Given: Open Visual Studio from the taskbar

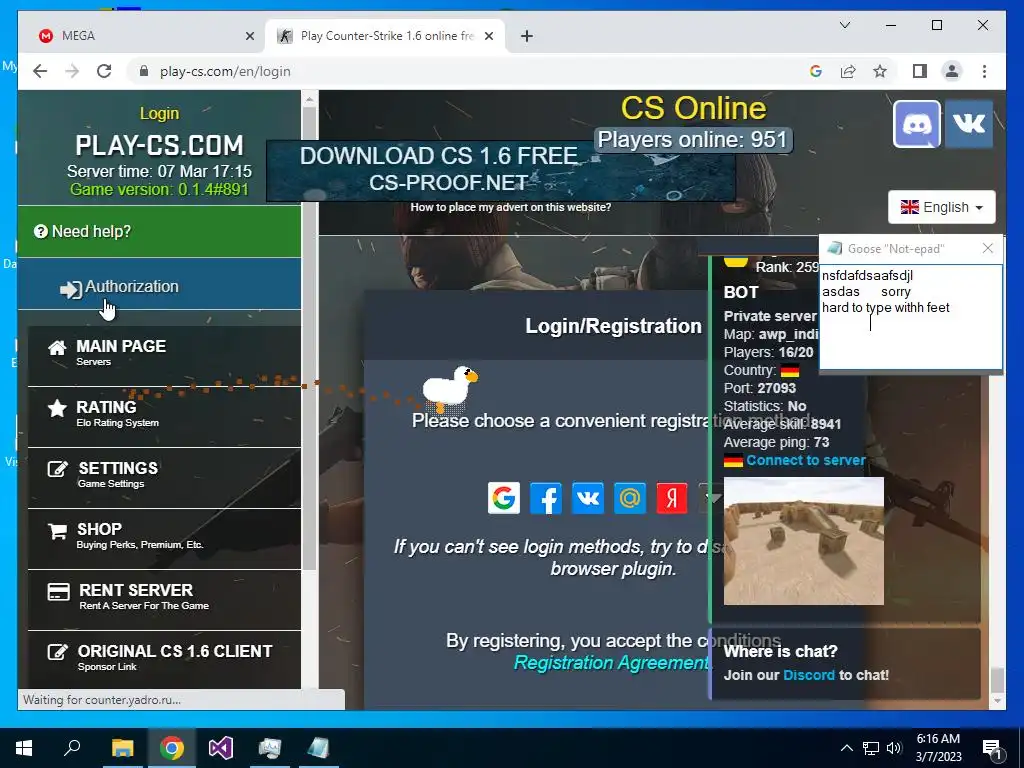Looking at the screenshot, I should [221, 748].
